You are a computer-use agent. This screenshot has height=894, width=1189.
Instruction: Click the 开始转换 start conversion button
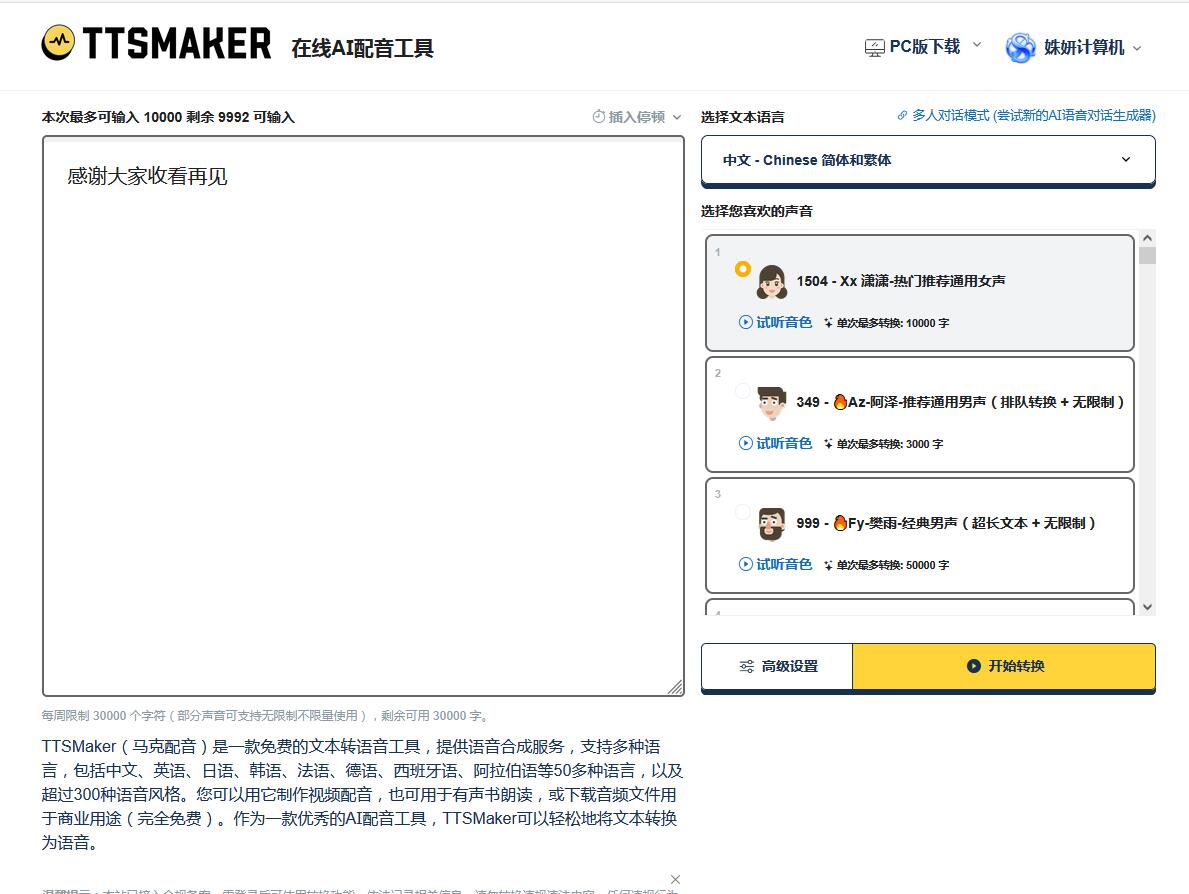1004,666
